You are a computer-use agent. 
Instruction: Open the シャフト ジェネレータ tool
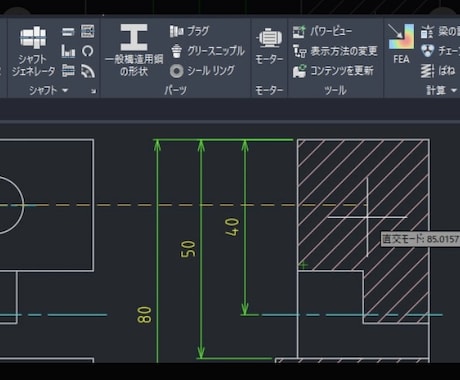pyautogui.click(x=33, y=51)
